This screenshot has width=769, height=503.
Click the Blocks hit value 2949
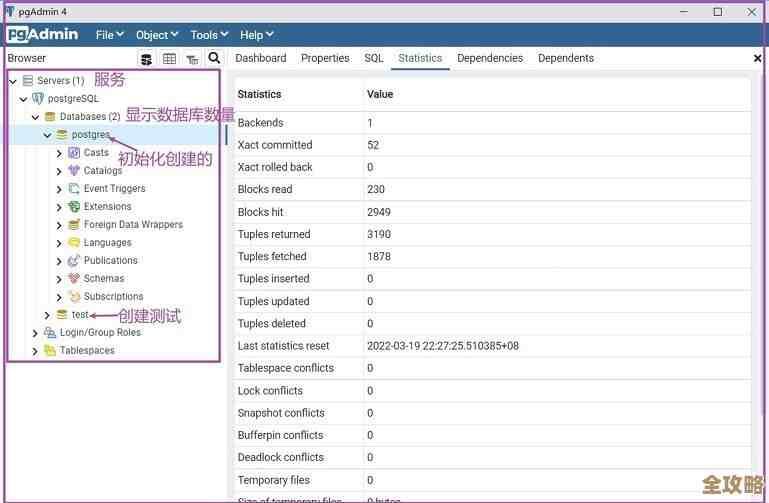pyautogui.click(x=379, y=212)
